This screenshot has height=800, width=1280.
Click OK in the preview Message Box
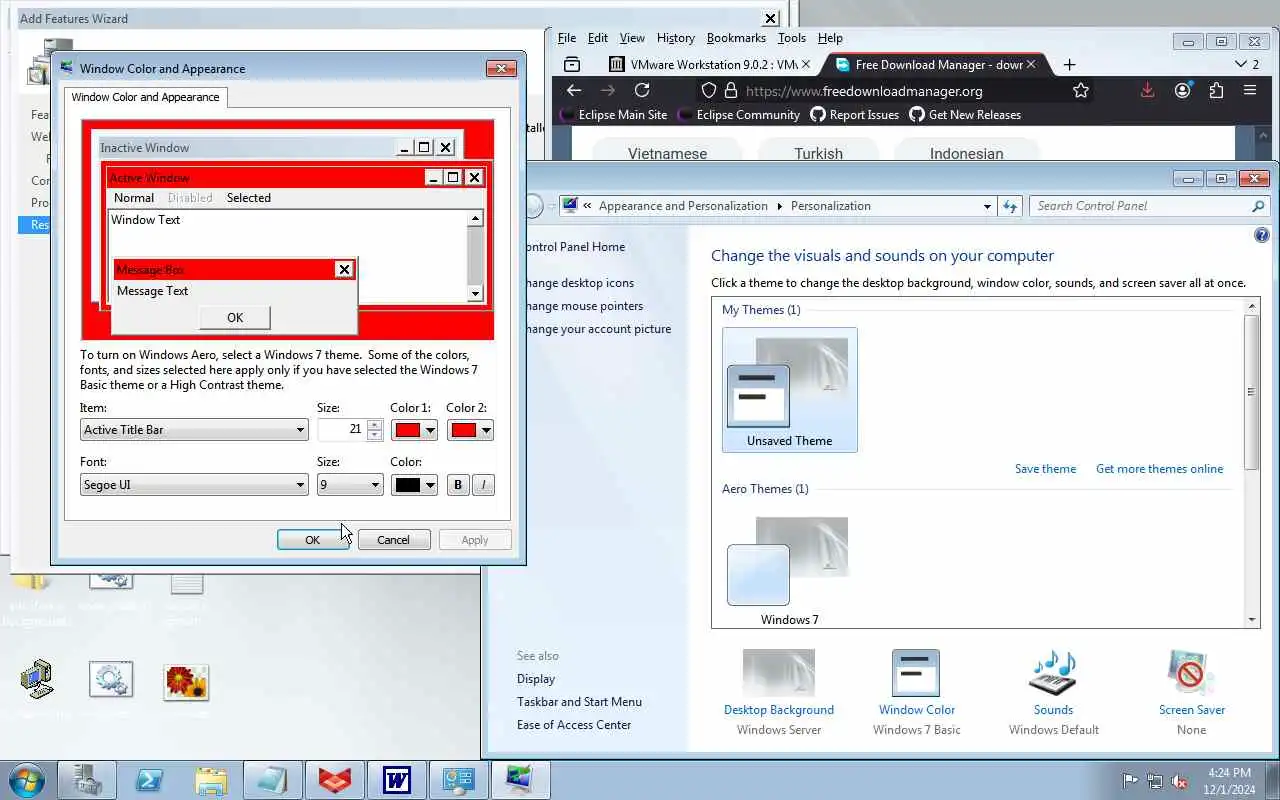tap(235, 318)
